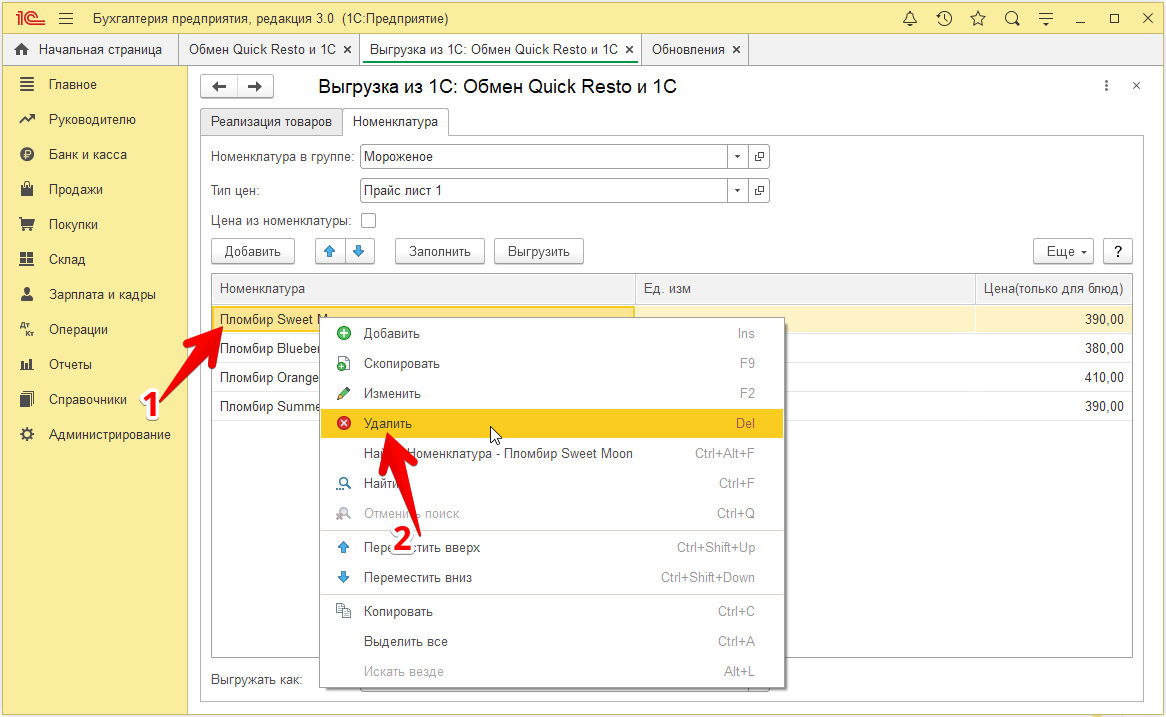This screenshot has height=717, width=1166.
Task: Click the Заполнить button
Action: pyautogui.click(x=439, y=251)
